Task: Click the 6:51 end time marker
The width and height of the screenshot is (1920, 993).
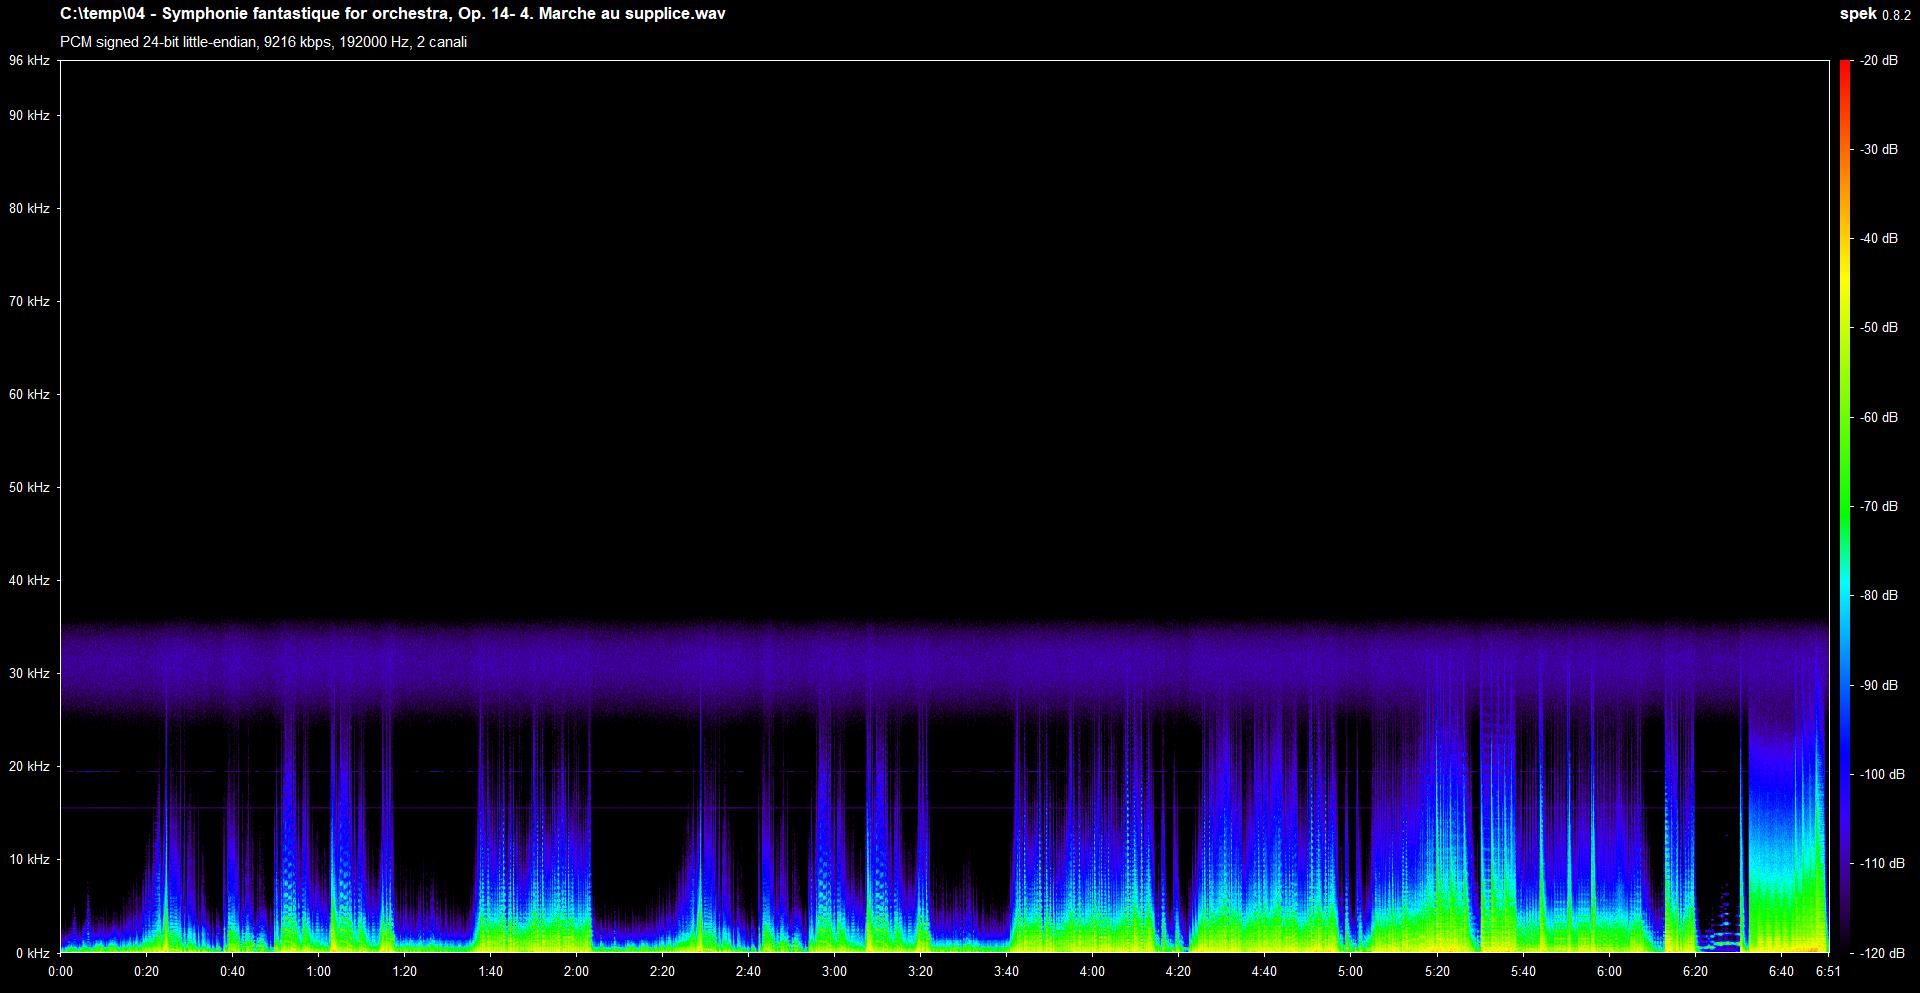Action: point(1828,971)
